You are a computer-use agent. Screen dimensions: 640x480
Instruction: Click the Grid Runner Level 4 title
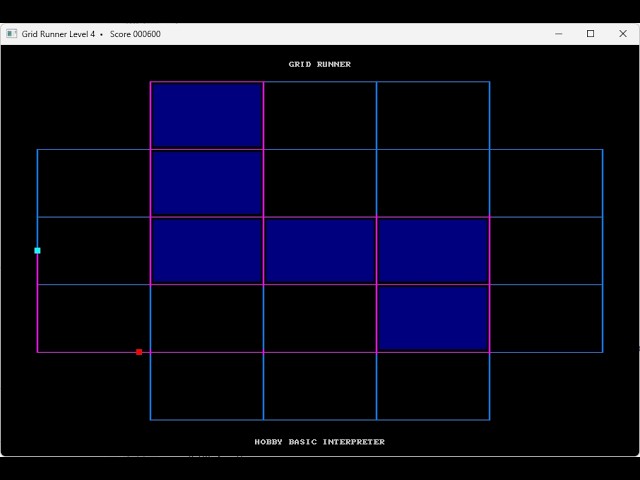[58, 34]
